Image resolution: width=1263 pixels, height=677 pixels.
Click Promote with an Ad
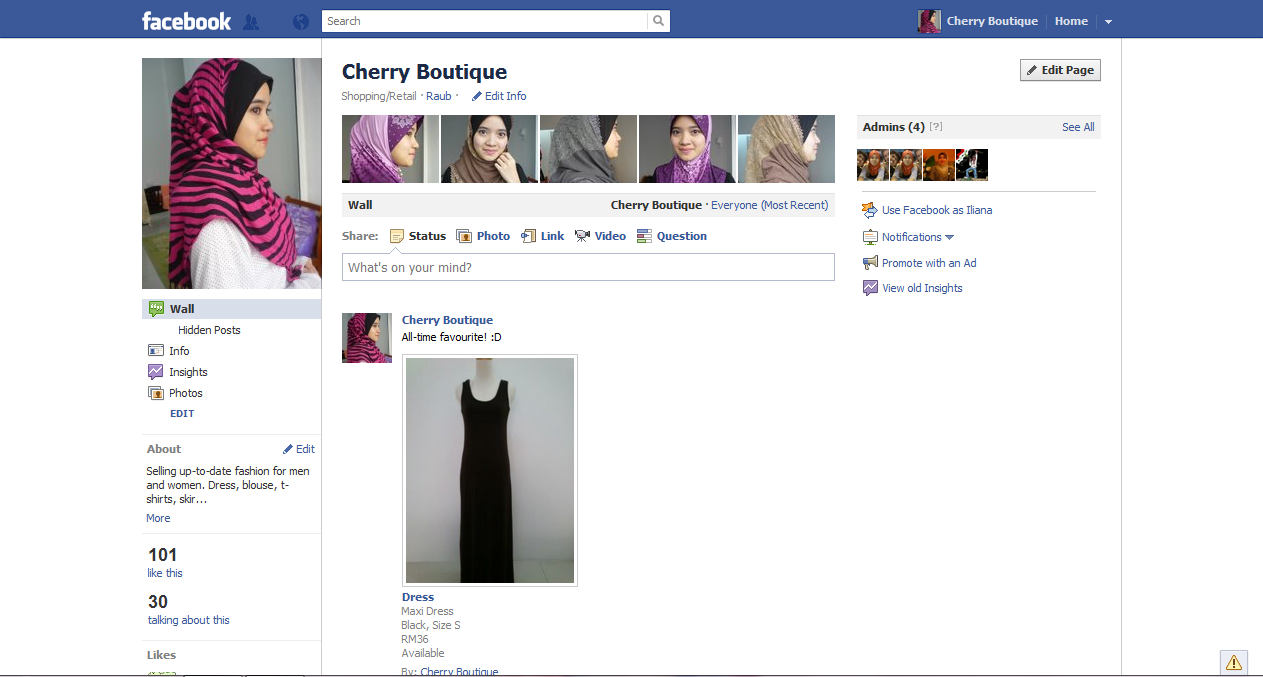tap(929, 263)
